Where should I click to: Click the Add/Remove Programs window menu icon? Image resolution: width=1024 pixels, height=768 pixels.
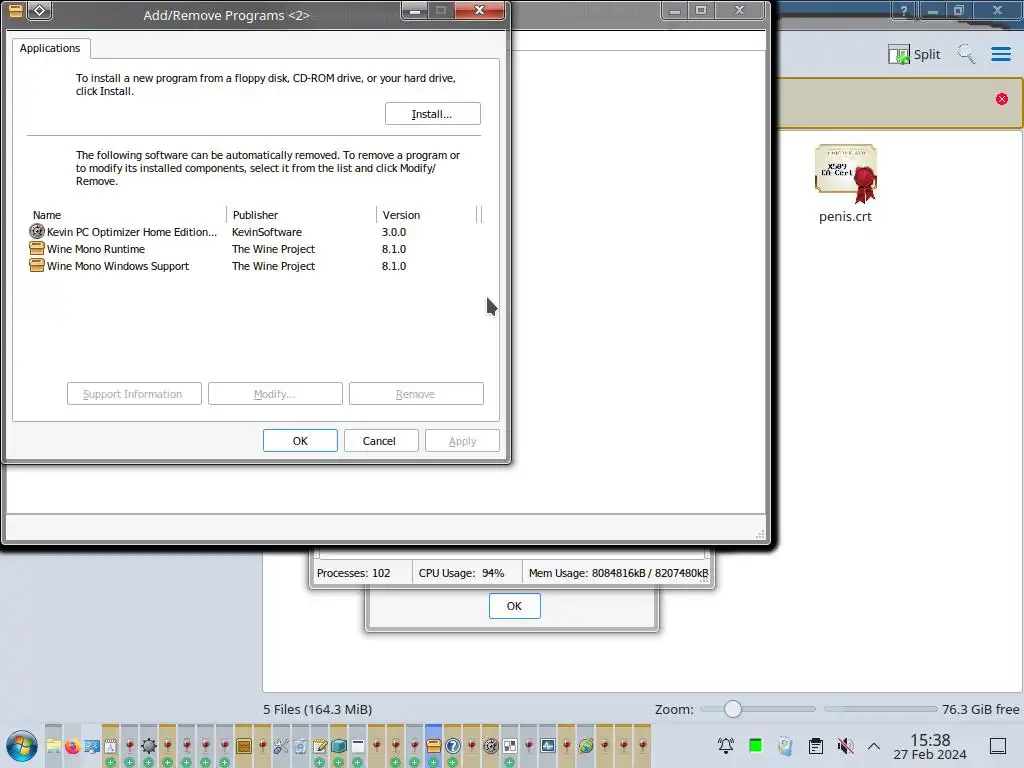(x=16, y=10)
